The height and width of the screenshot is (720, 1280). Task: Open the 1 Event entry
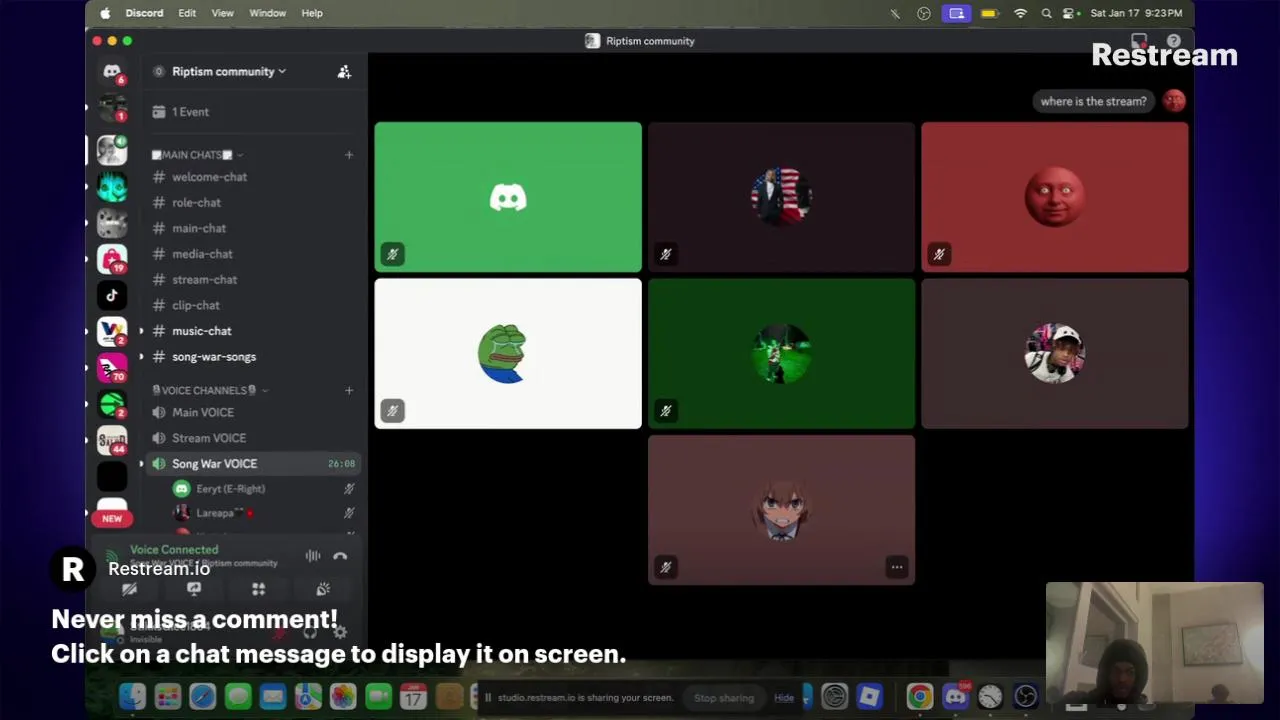tap(255, 112)
